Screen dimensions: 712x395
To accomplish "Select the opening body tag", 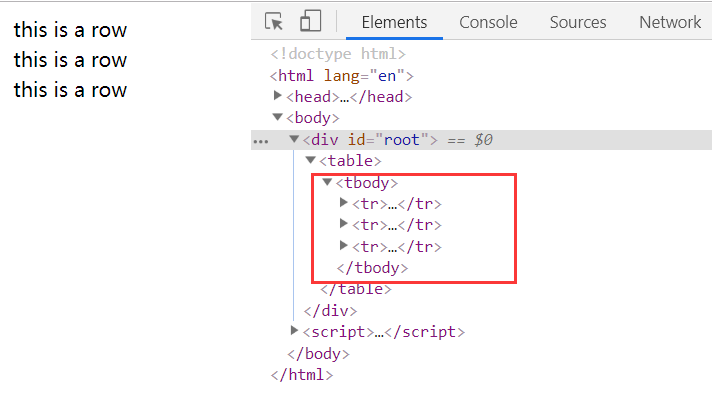I will tap(312, 118).
